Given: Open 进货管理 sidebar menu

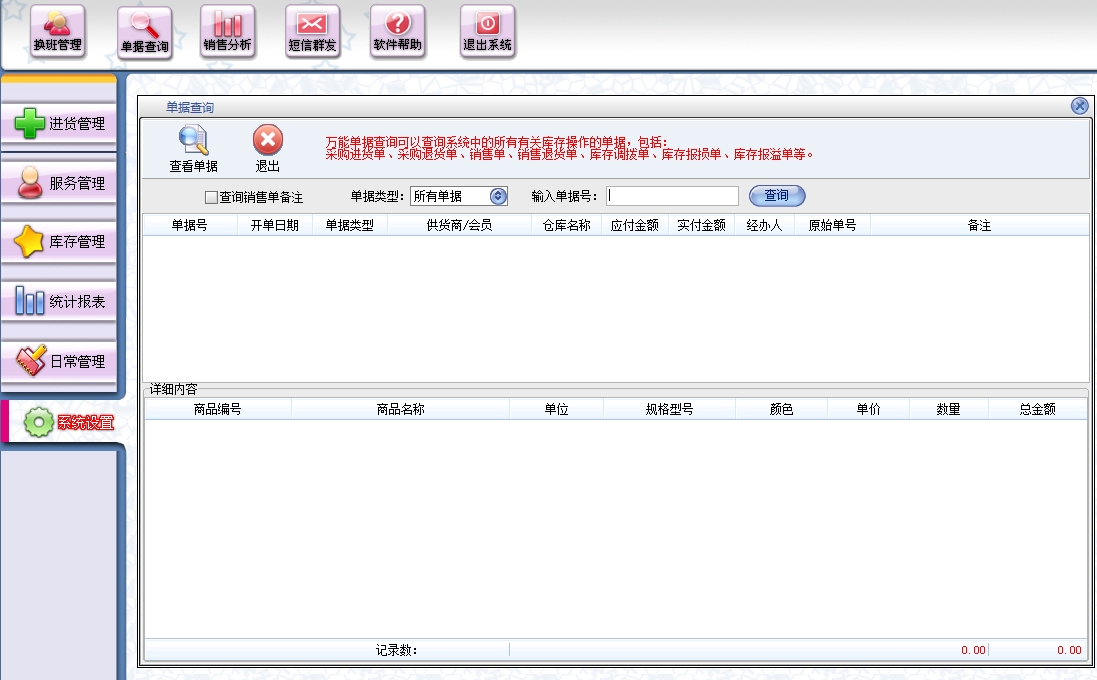Looking at the screenshot, I should [60, 124].
